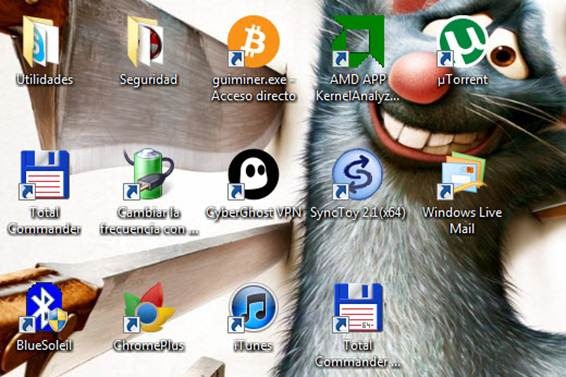Click the "CyberGhost VPN" label text
The width and height of the screenshot is (566, 377).
point(253,213)
